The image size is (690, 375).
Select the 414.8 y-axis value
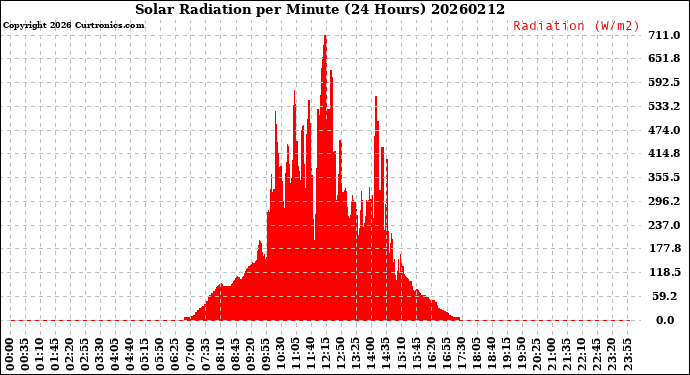click(664, 153)
